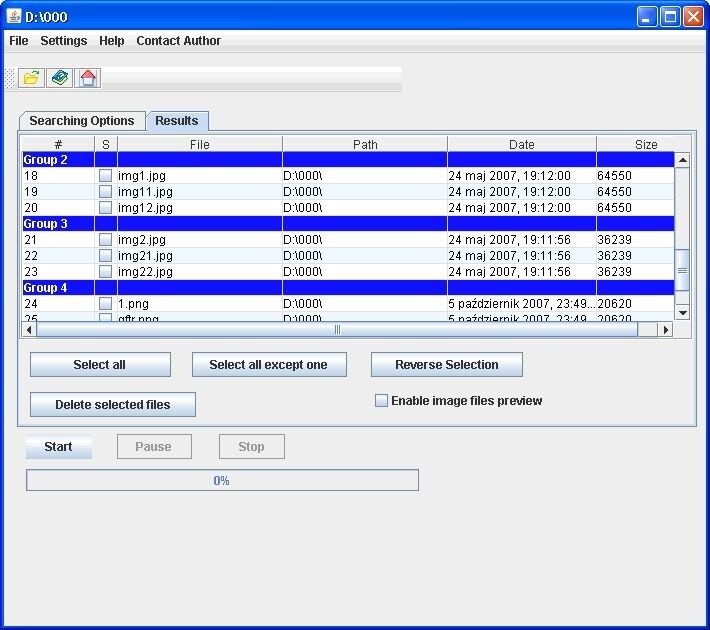
Task: Click size value 36239 in row 22
Action: click(614, 255)
